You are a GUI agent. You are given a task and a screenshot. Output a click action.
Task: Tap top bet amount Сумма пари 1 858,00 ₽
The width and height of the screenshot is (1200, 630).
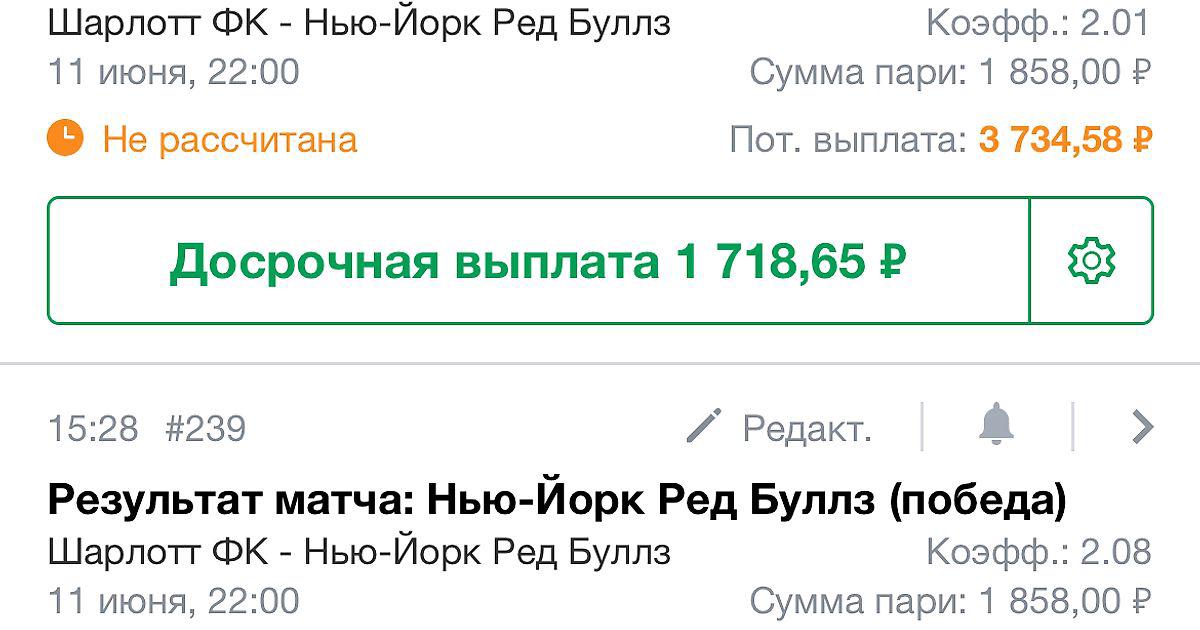(950, 72)
